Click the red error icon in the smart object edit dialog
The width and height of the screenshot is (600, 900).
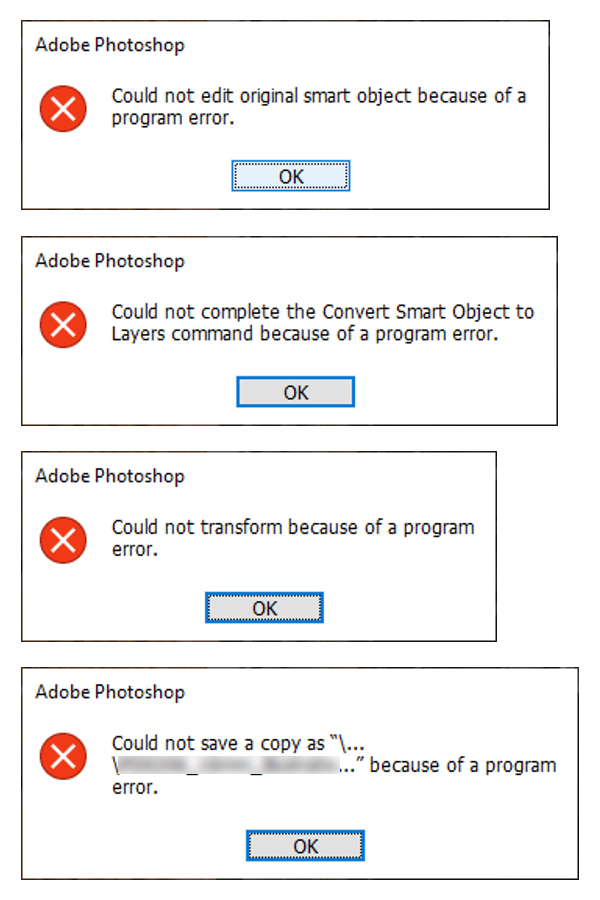63,108
